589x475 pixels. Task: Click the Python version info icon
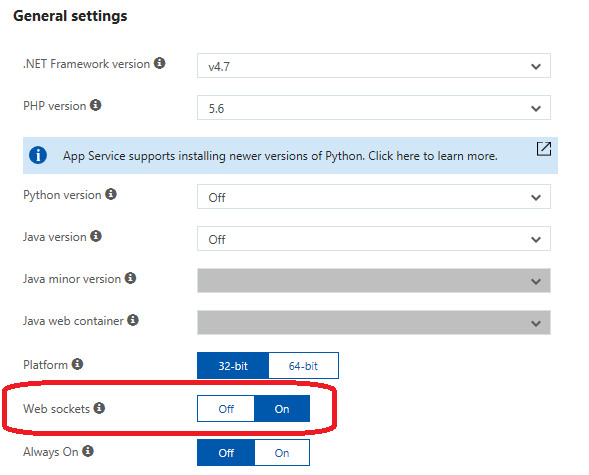[x=111, y=194]
